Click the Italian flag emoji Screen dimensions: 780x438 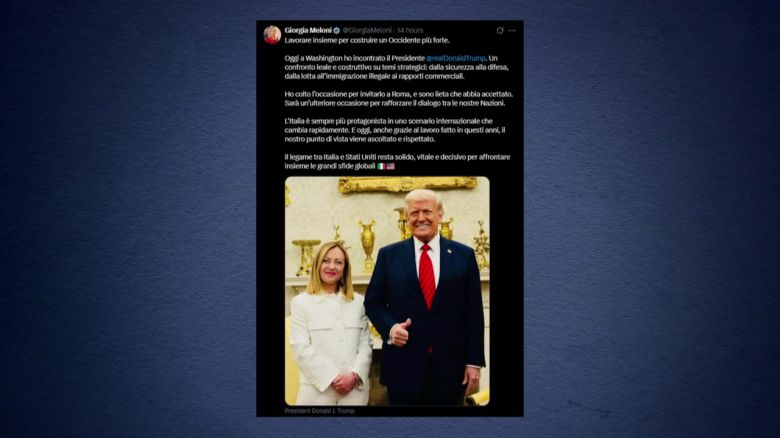click(x=382, y=166)
